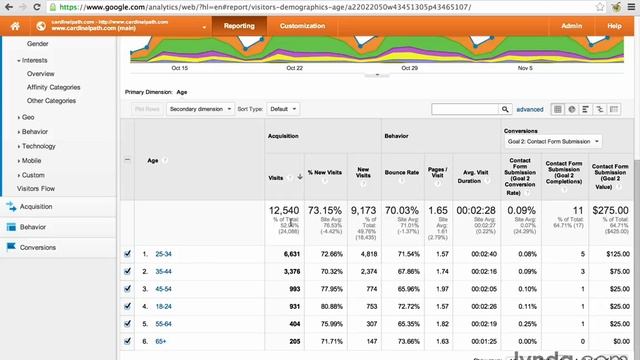Uncheck the 35-44 age row checkbox
Viewport: 640px width, 360px height.
(x=127, y=271)
